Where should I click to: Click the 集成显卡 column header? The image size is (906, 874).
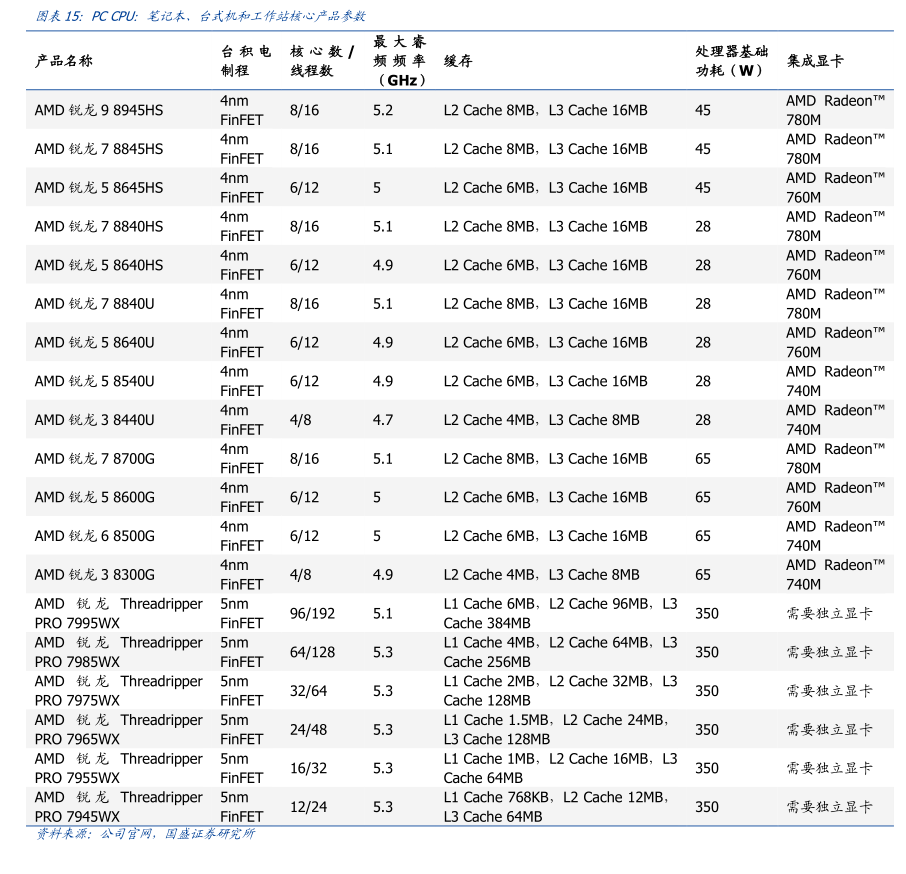click(815, 61)
